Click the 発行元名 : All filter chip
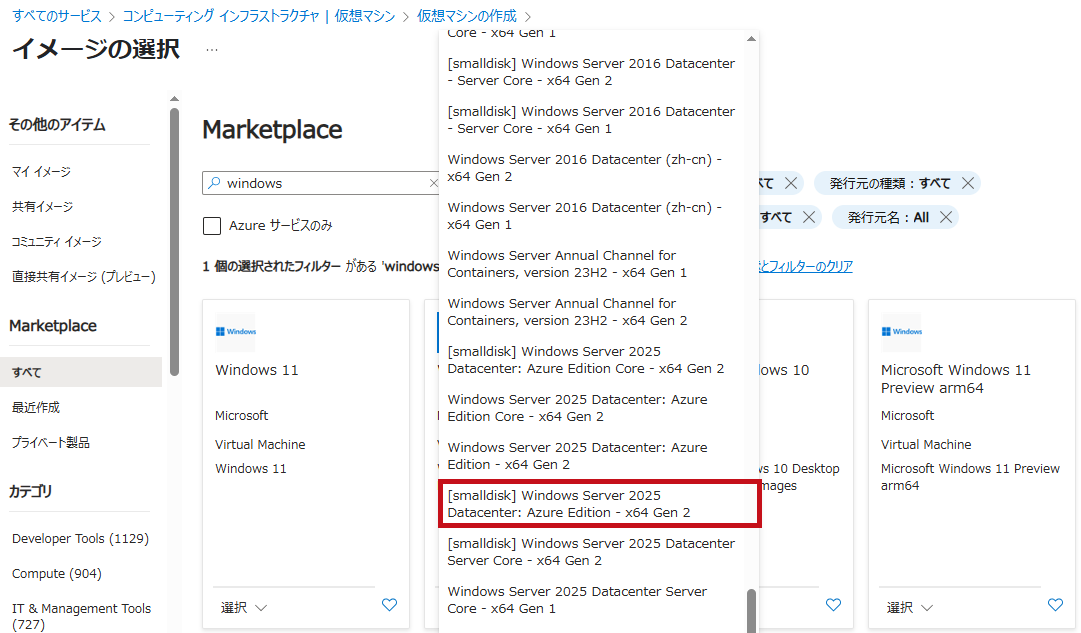 pyautogui.click(x=895, y=217)
